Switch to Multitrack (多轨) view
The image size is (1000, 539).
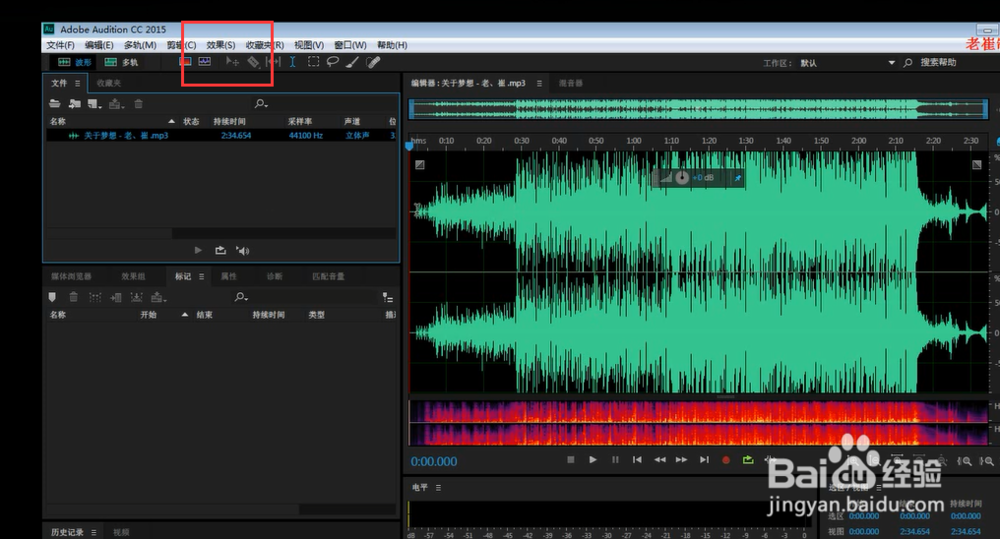pos(121,63)
